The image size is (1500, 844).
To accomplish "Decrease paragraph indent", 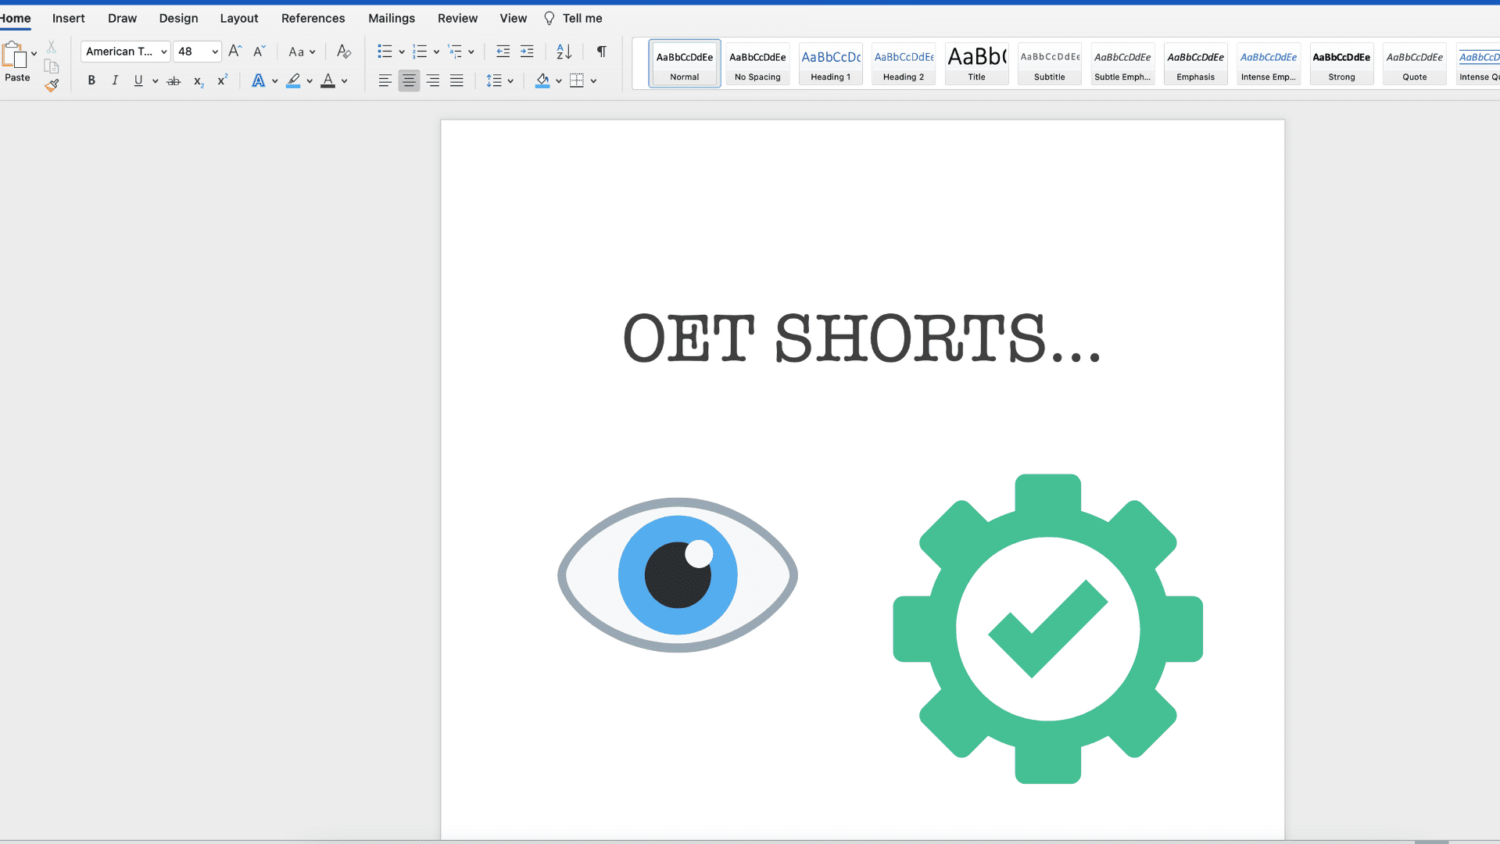I will 503,51.
